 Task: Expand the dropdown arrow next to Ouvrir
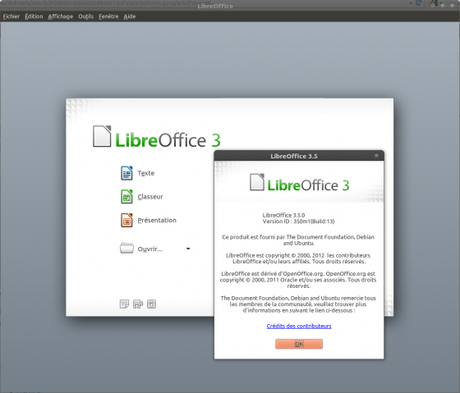point(188,249)
